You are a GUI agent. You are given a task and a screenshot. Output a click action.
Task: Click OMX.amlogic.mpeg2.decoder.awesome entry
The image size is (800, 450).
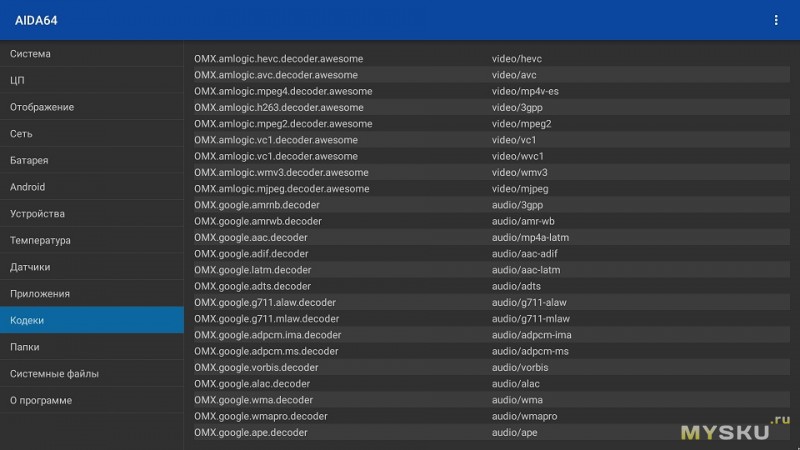coord(491,123)
